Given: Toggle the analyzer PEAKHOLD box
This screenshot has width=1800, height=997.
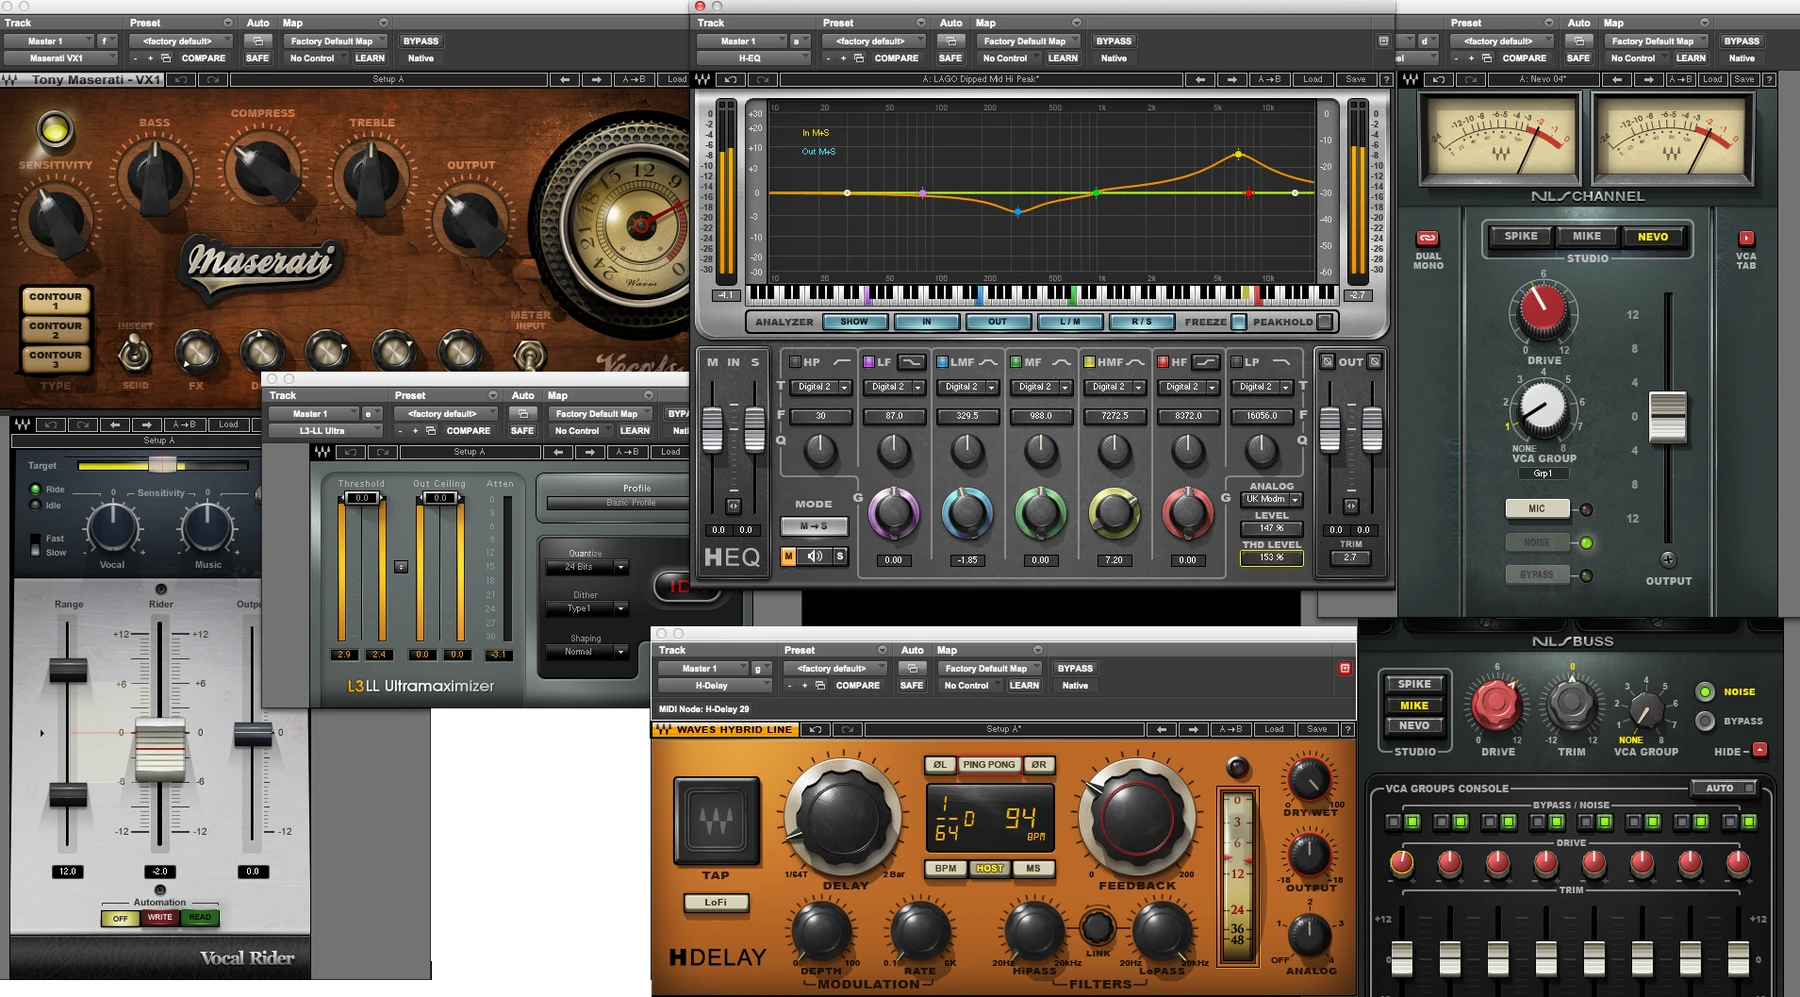Looking at the screenshot, I should click(x=1325, y=322).
